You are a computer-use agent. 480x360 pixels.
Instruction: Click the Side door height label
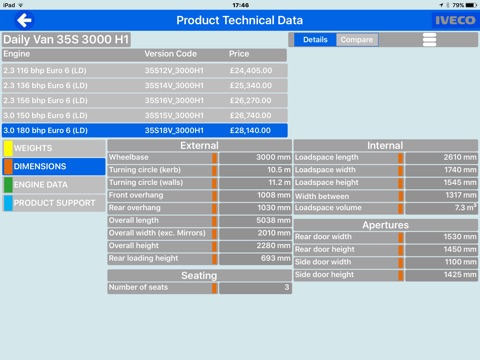coord(324,275)
